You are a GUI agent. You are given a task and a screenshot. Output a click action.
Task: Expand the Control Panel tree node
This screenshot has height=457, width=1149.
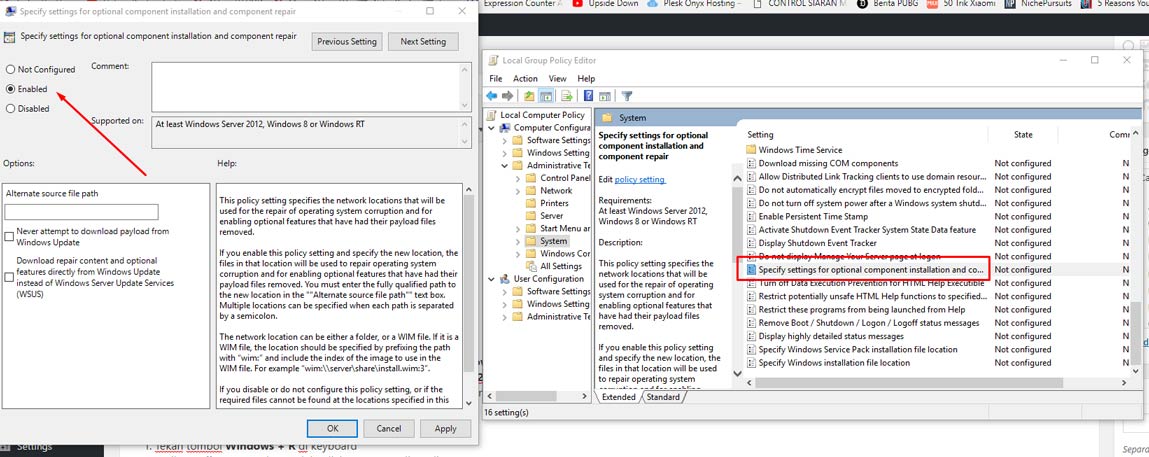coord(518,178)
